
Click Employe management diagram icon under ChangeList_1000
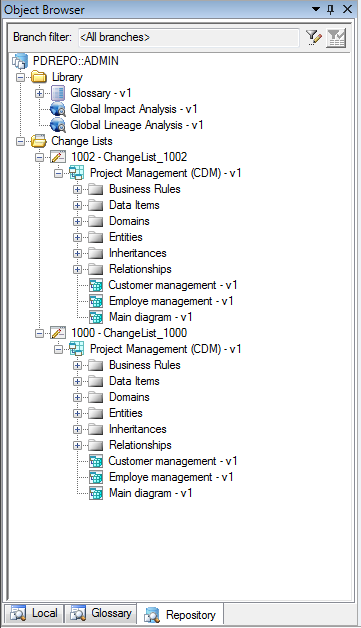click(96, 477)
